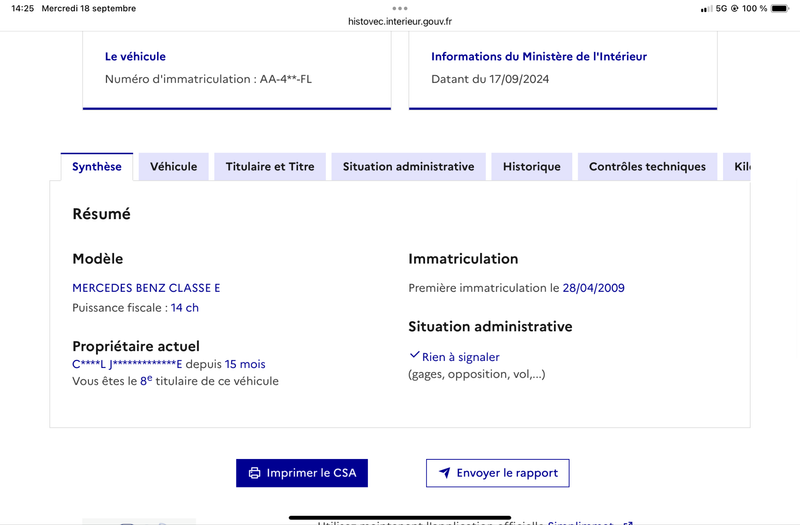Image resolution: width=800 pixels, height=525 pixels.
Task: Click the Datant du 17/09/2024 text
Action: [490, 79]
